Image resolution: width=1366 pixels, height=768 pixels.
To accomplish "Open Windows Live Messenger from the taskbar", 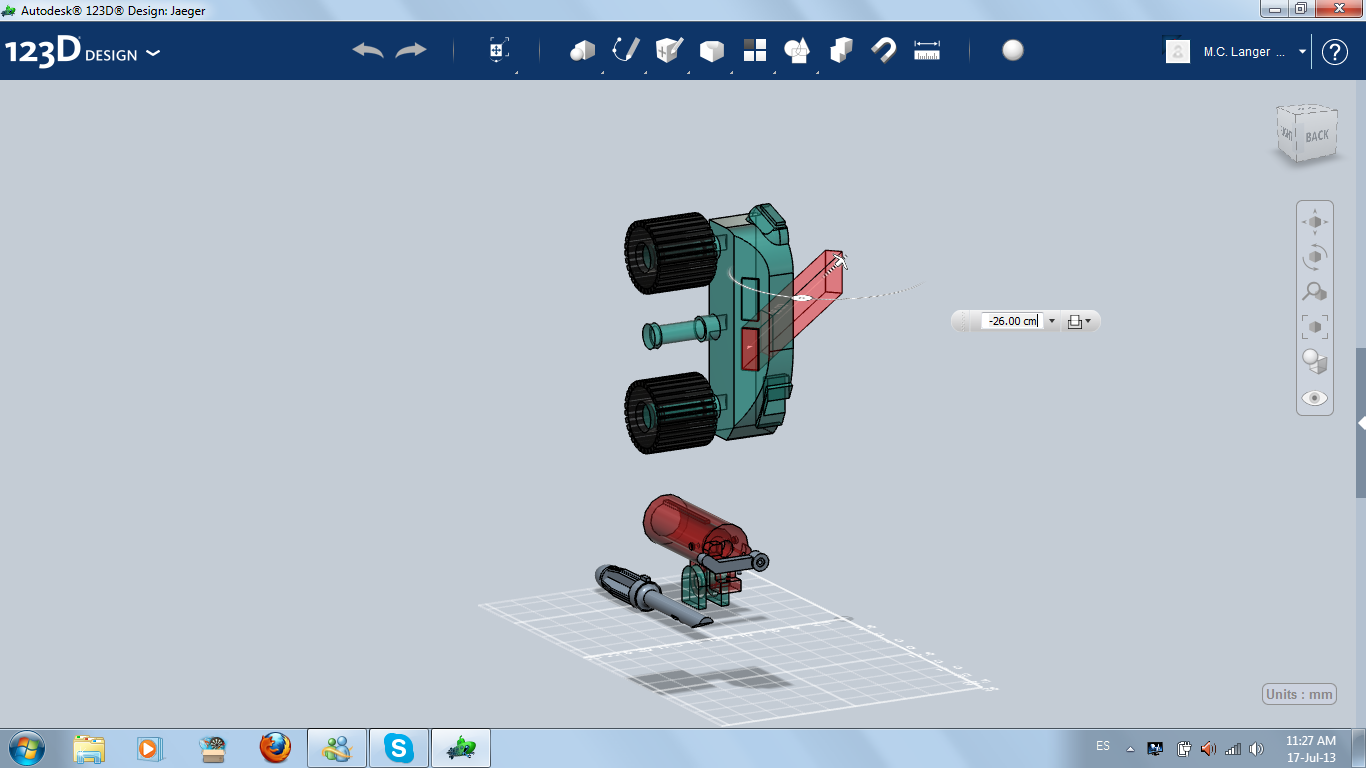I will 337,748.
